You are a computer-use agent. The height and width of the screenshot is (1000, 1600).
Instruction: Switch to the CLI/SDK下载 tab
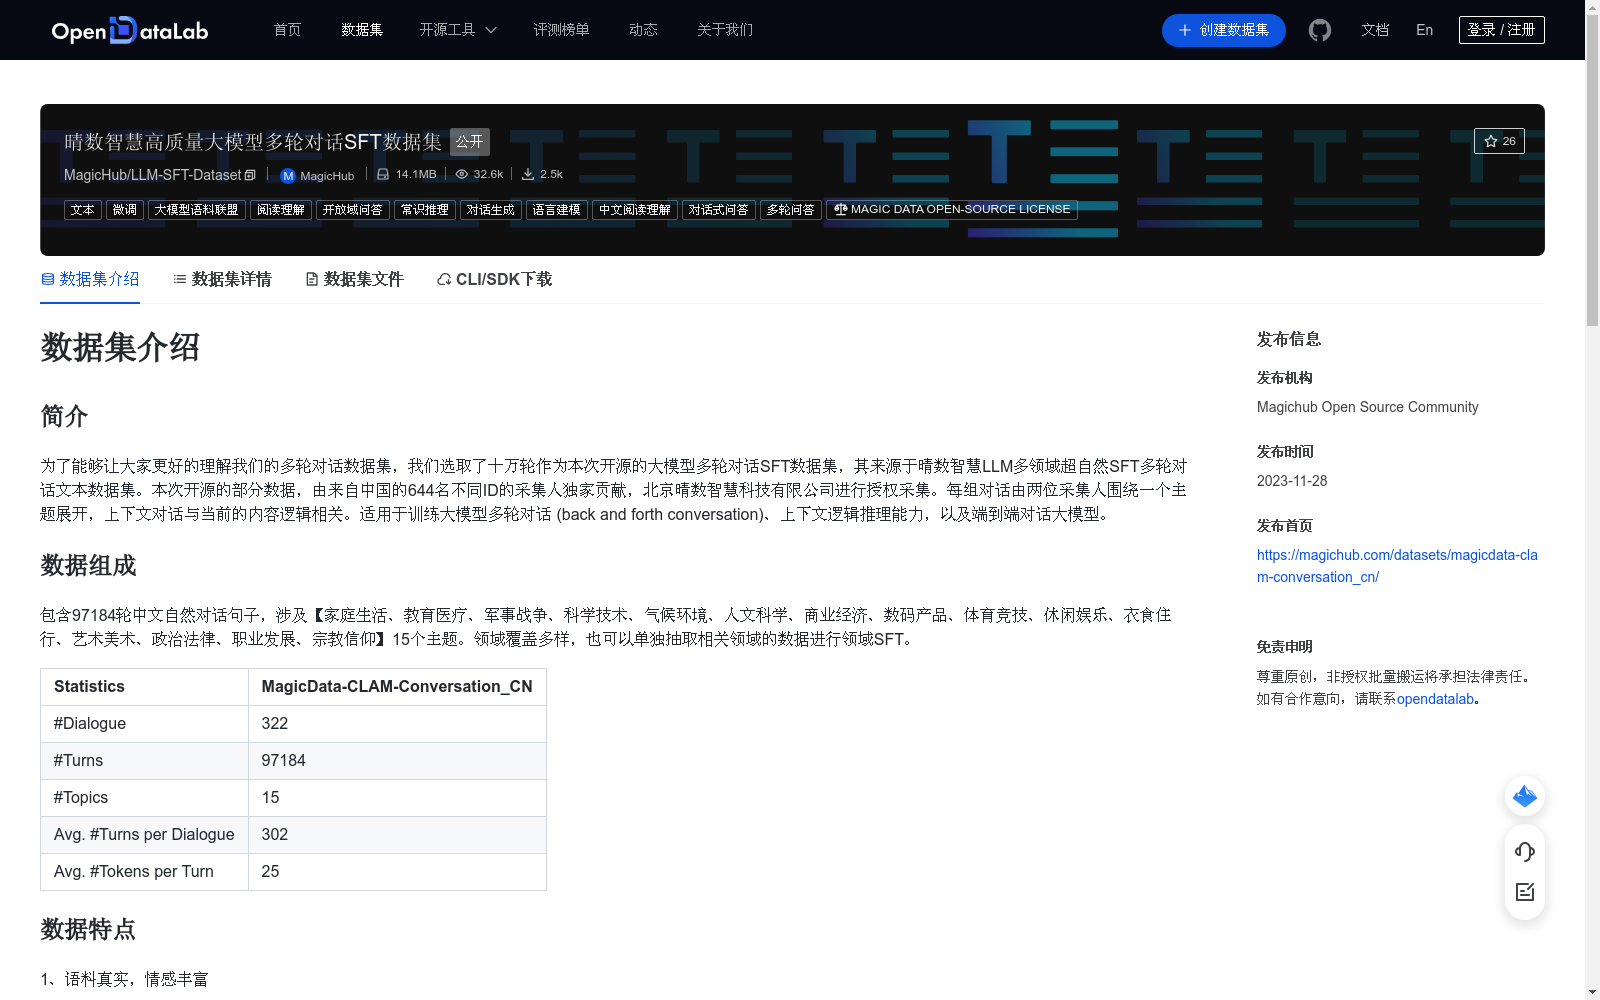tap(494, 279)
